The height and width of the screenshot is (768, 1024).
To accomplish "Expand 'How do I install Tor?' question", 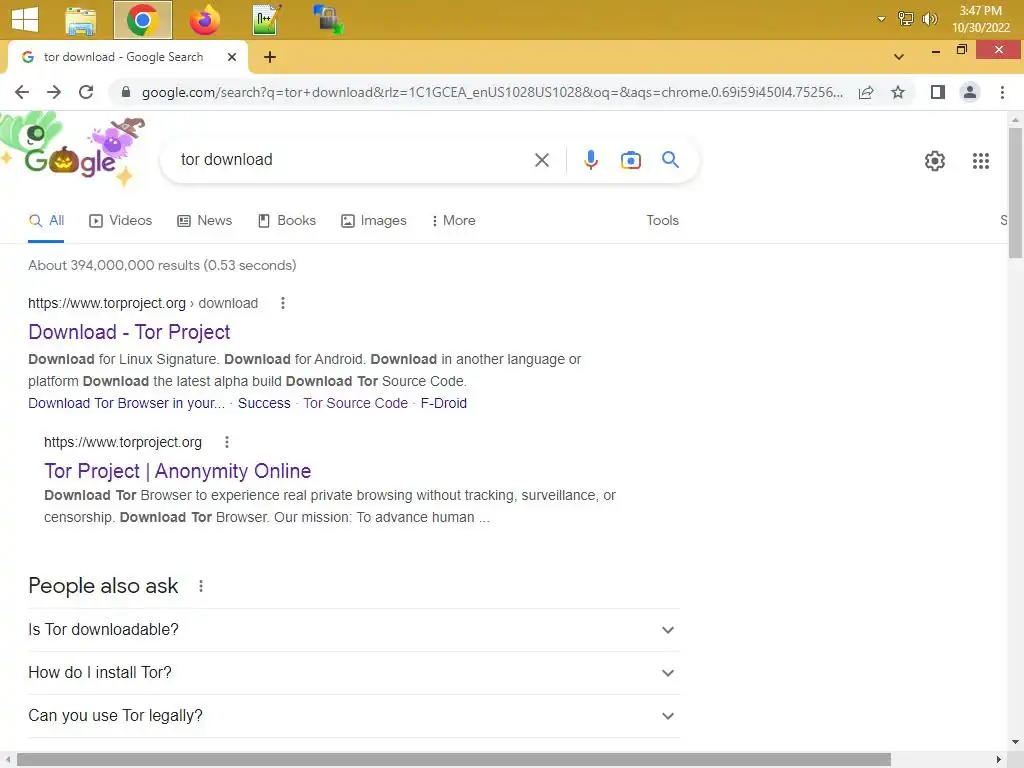I will click(x=353, y=673).
